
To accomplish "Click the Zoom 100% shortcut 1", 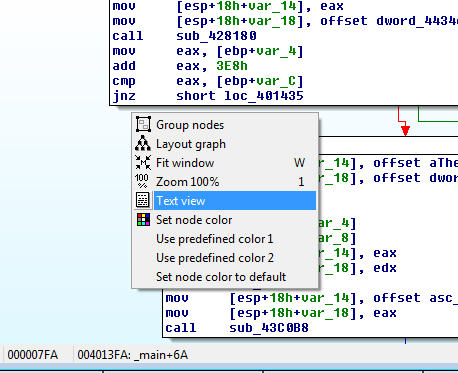I will pos(301,182).
